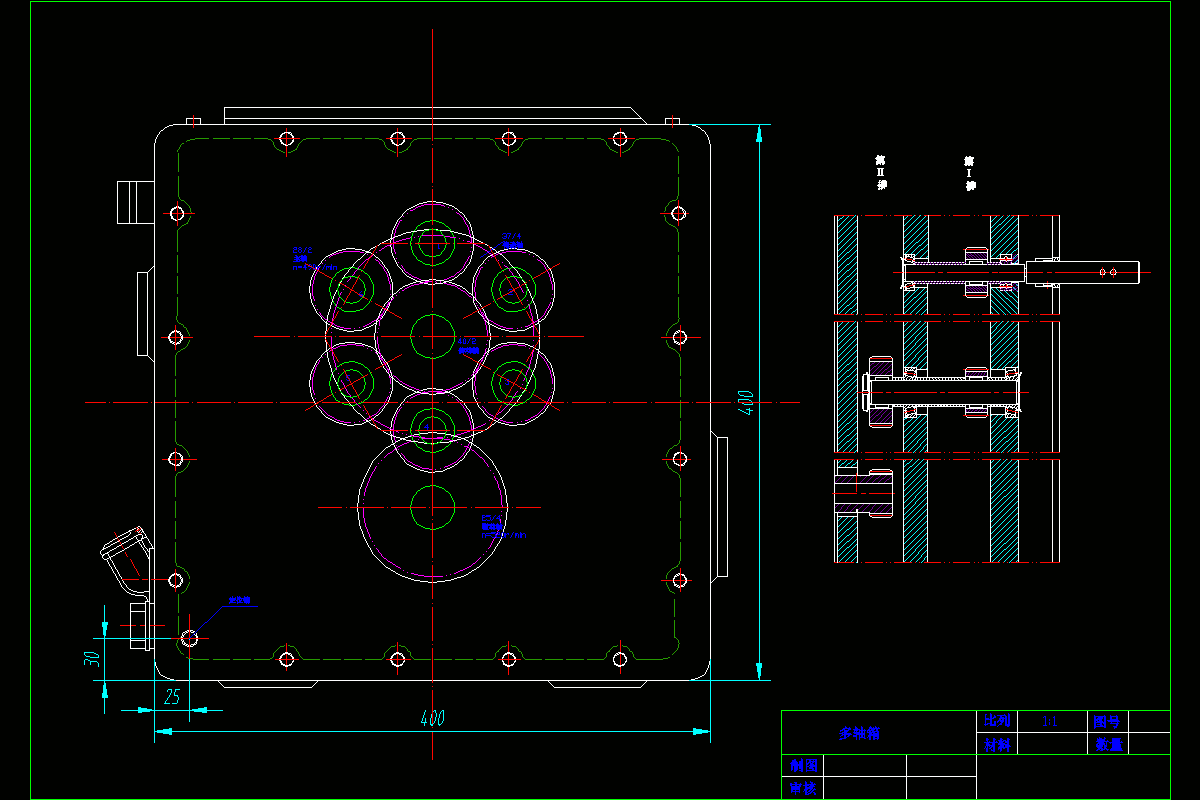1200x800 pixels.
Task: Select the row II label above the section view
Action: [x=881, y=172]
